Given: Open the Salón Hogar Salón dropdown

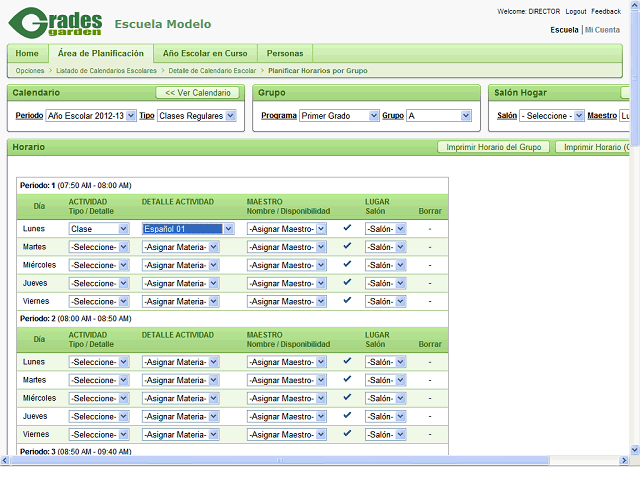Looking at the screenshot, I should point(552,116).
